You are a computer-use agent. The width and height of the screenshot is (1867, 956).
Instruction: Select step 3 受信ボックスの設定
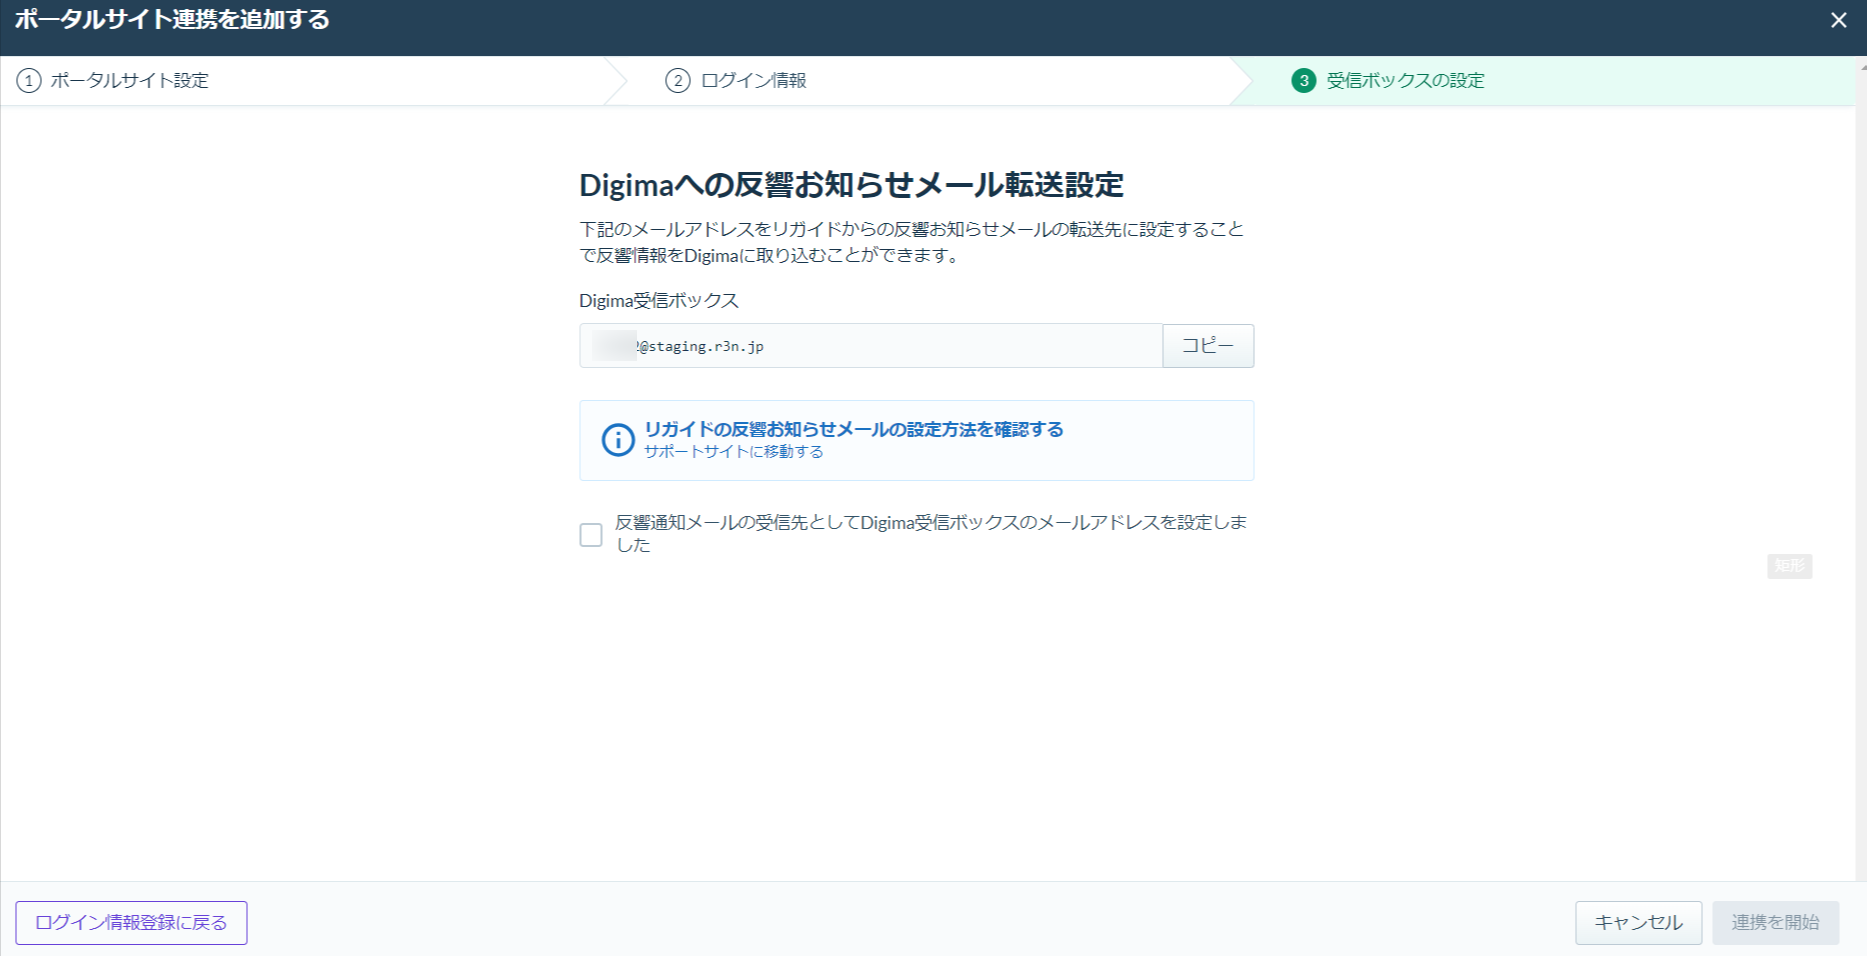click(1388, 80)
